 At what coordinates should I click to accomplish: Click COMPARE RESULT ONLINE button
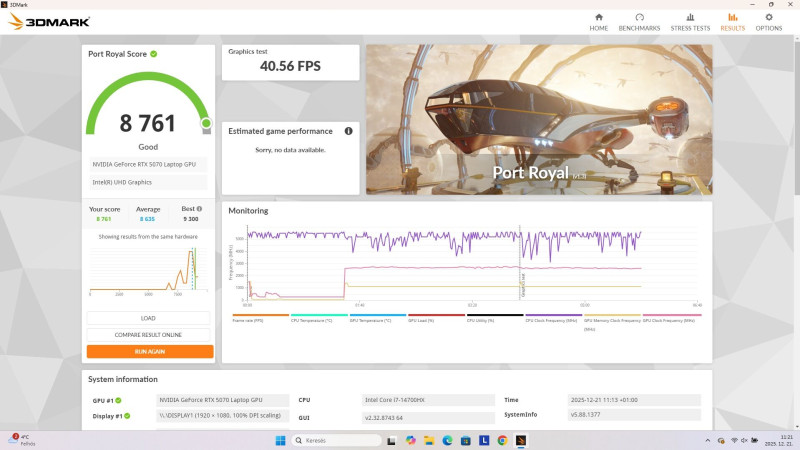point(148,335)
